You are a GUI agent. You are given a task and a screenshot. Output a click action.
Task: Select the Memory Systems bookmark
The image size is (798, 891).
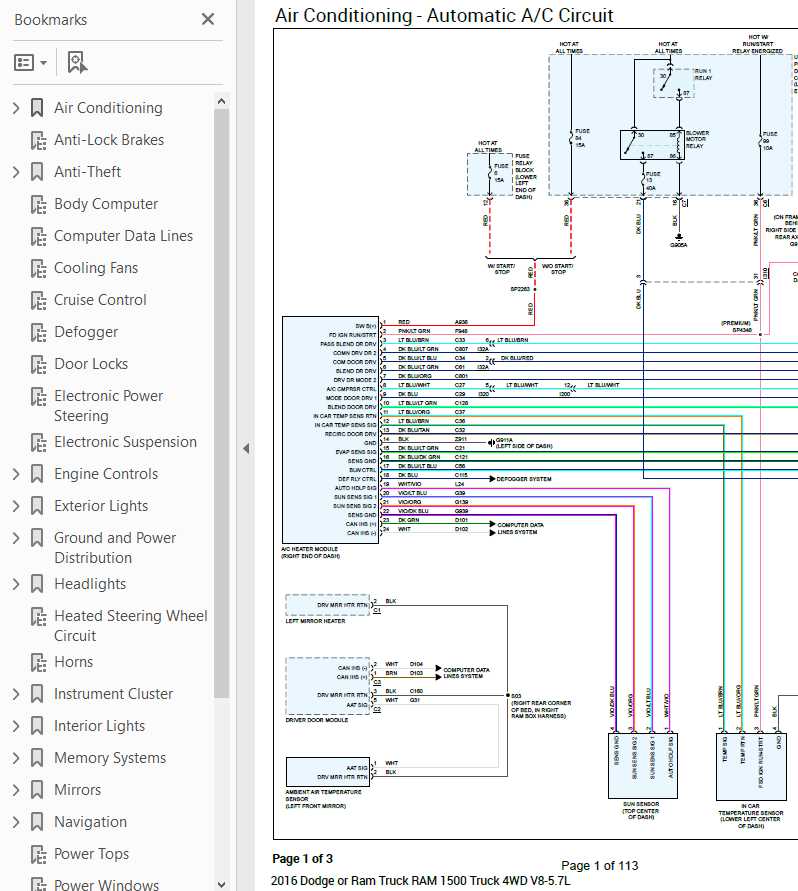click(x=110, y=757)
